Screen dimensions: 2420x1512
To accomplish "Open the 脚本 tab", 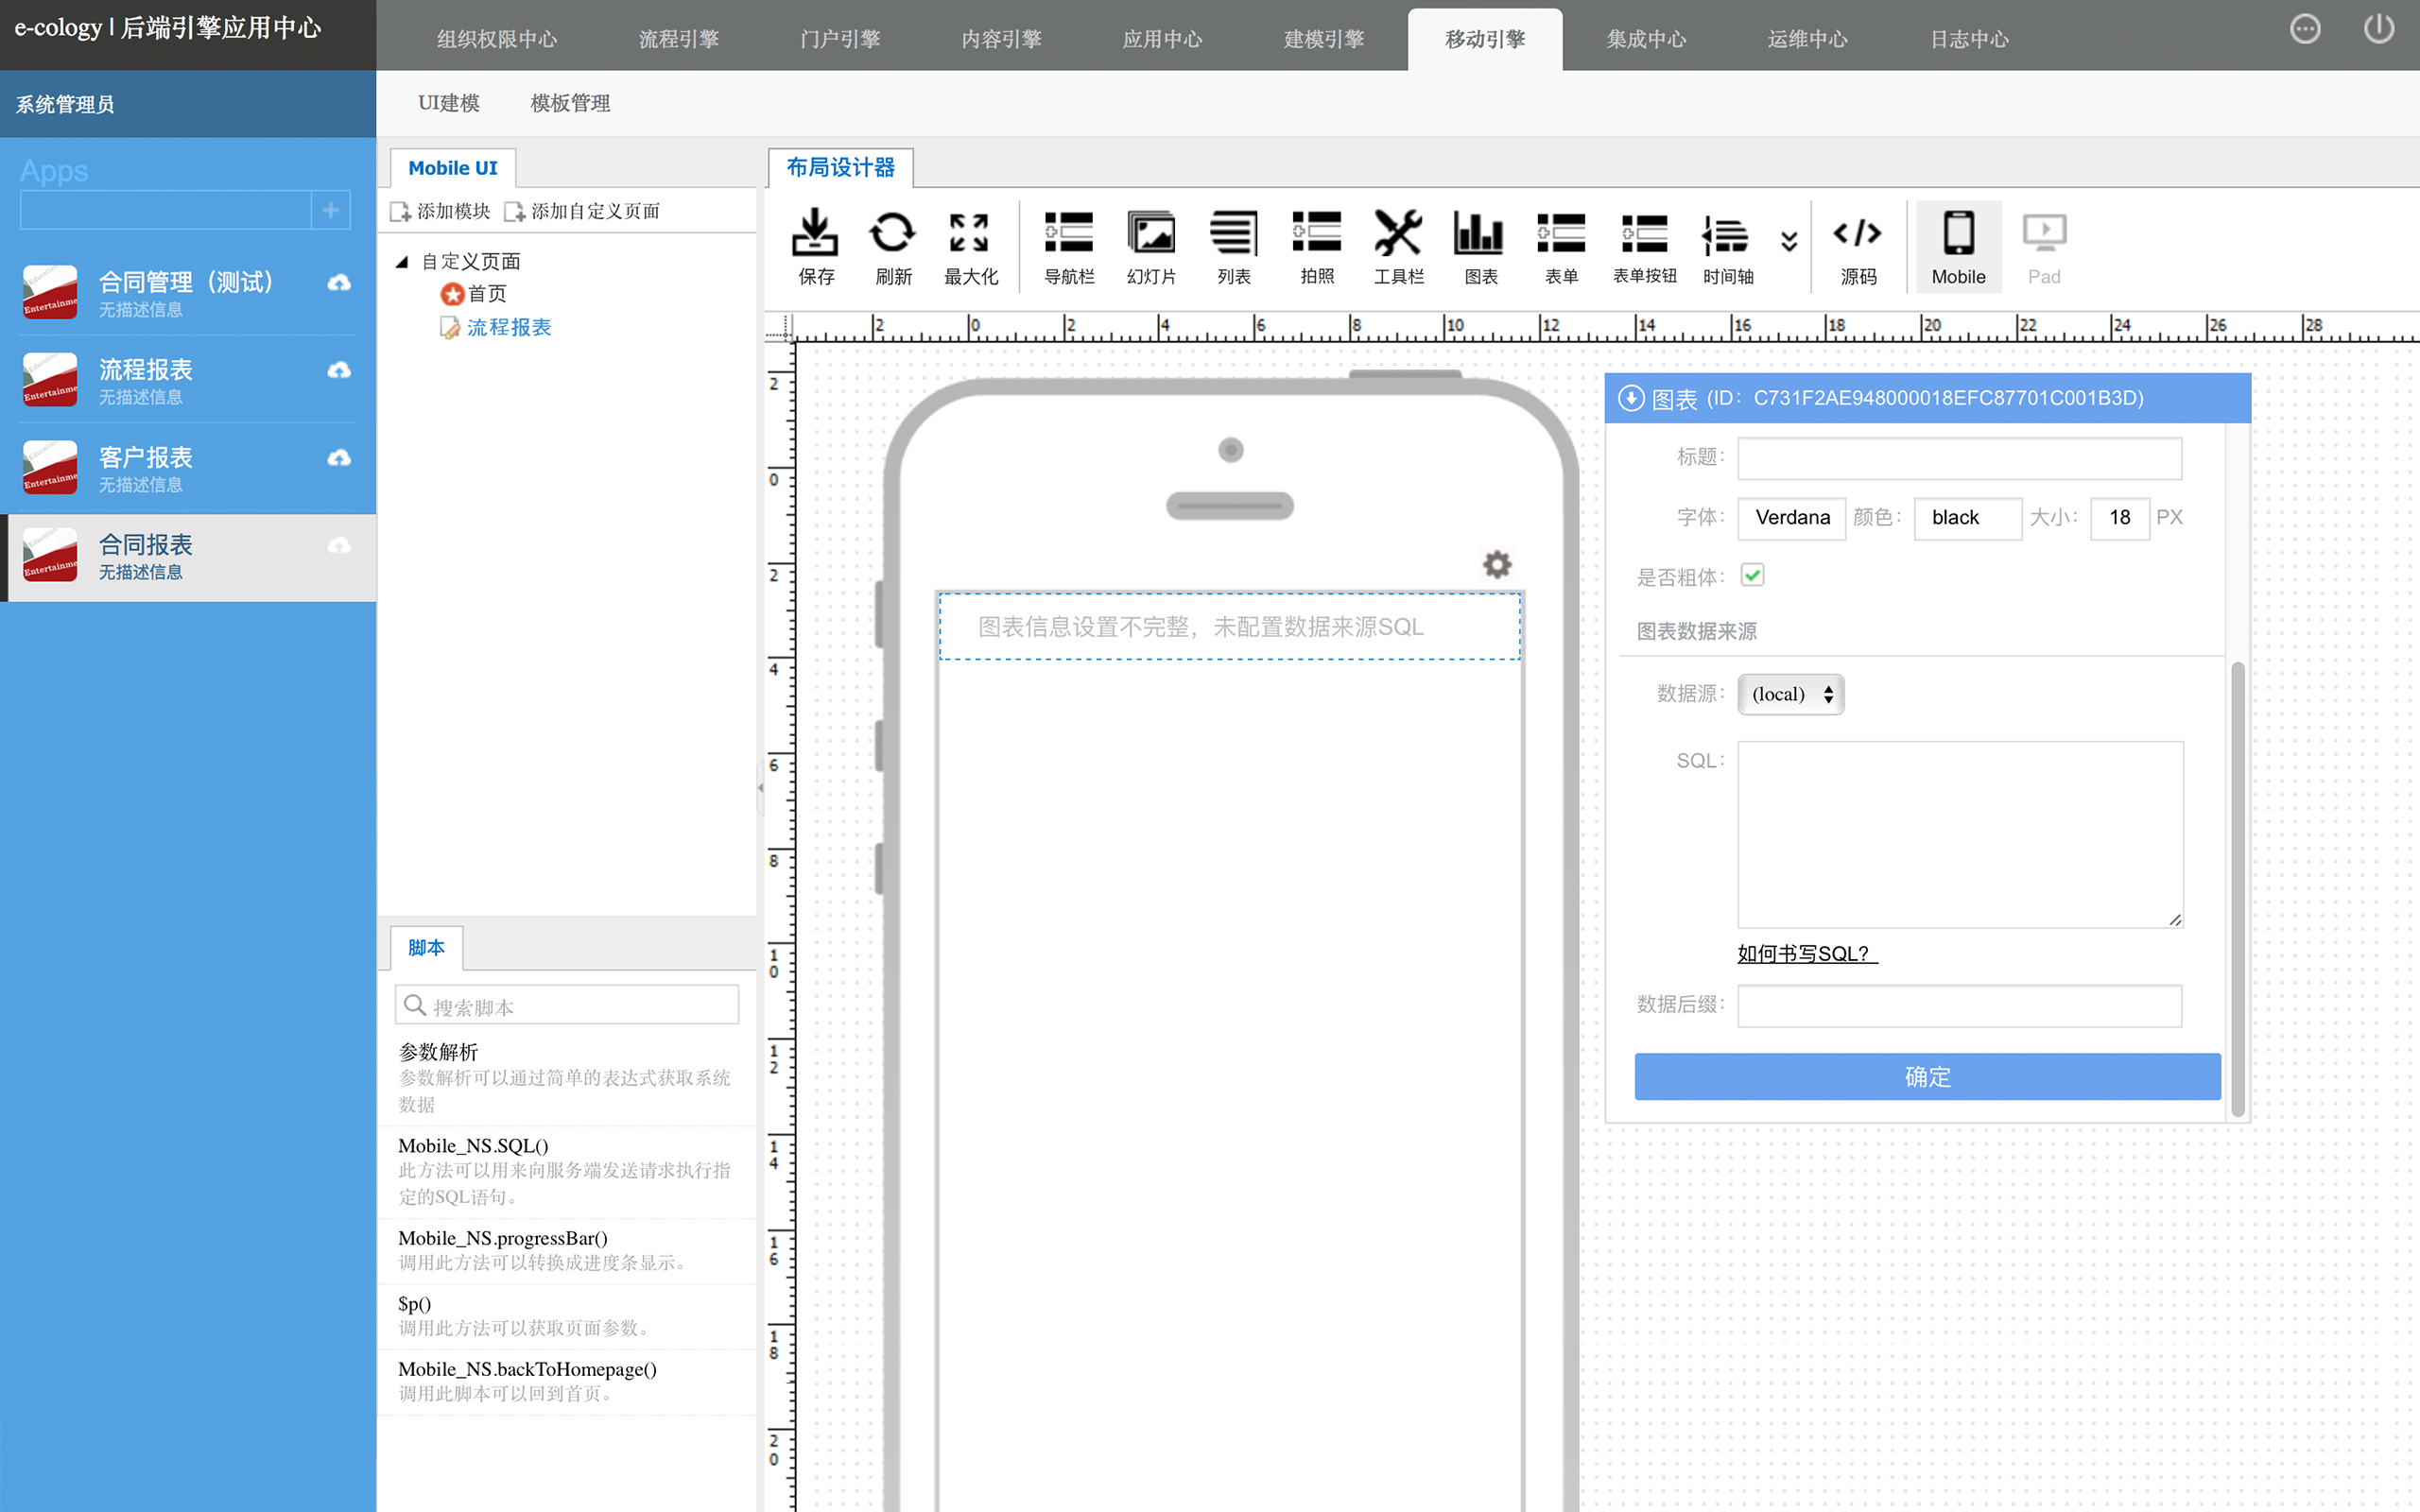I will (426, 948).
